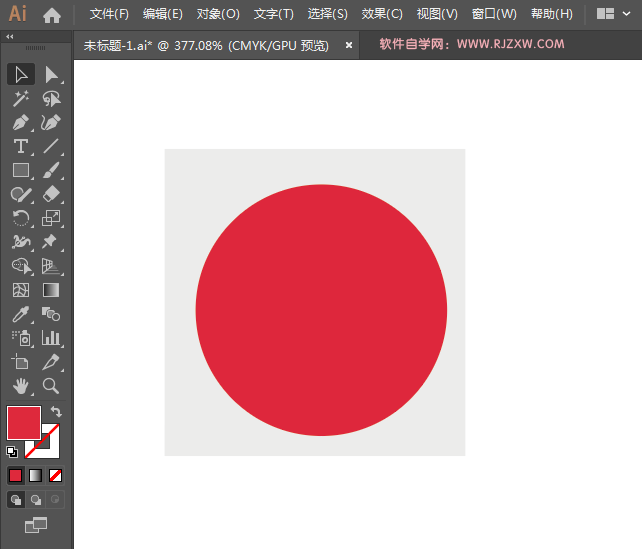This screenshot has height=549, width=642.
Task: Select the Pen tool
Action: 20,123
